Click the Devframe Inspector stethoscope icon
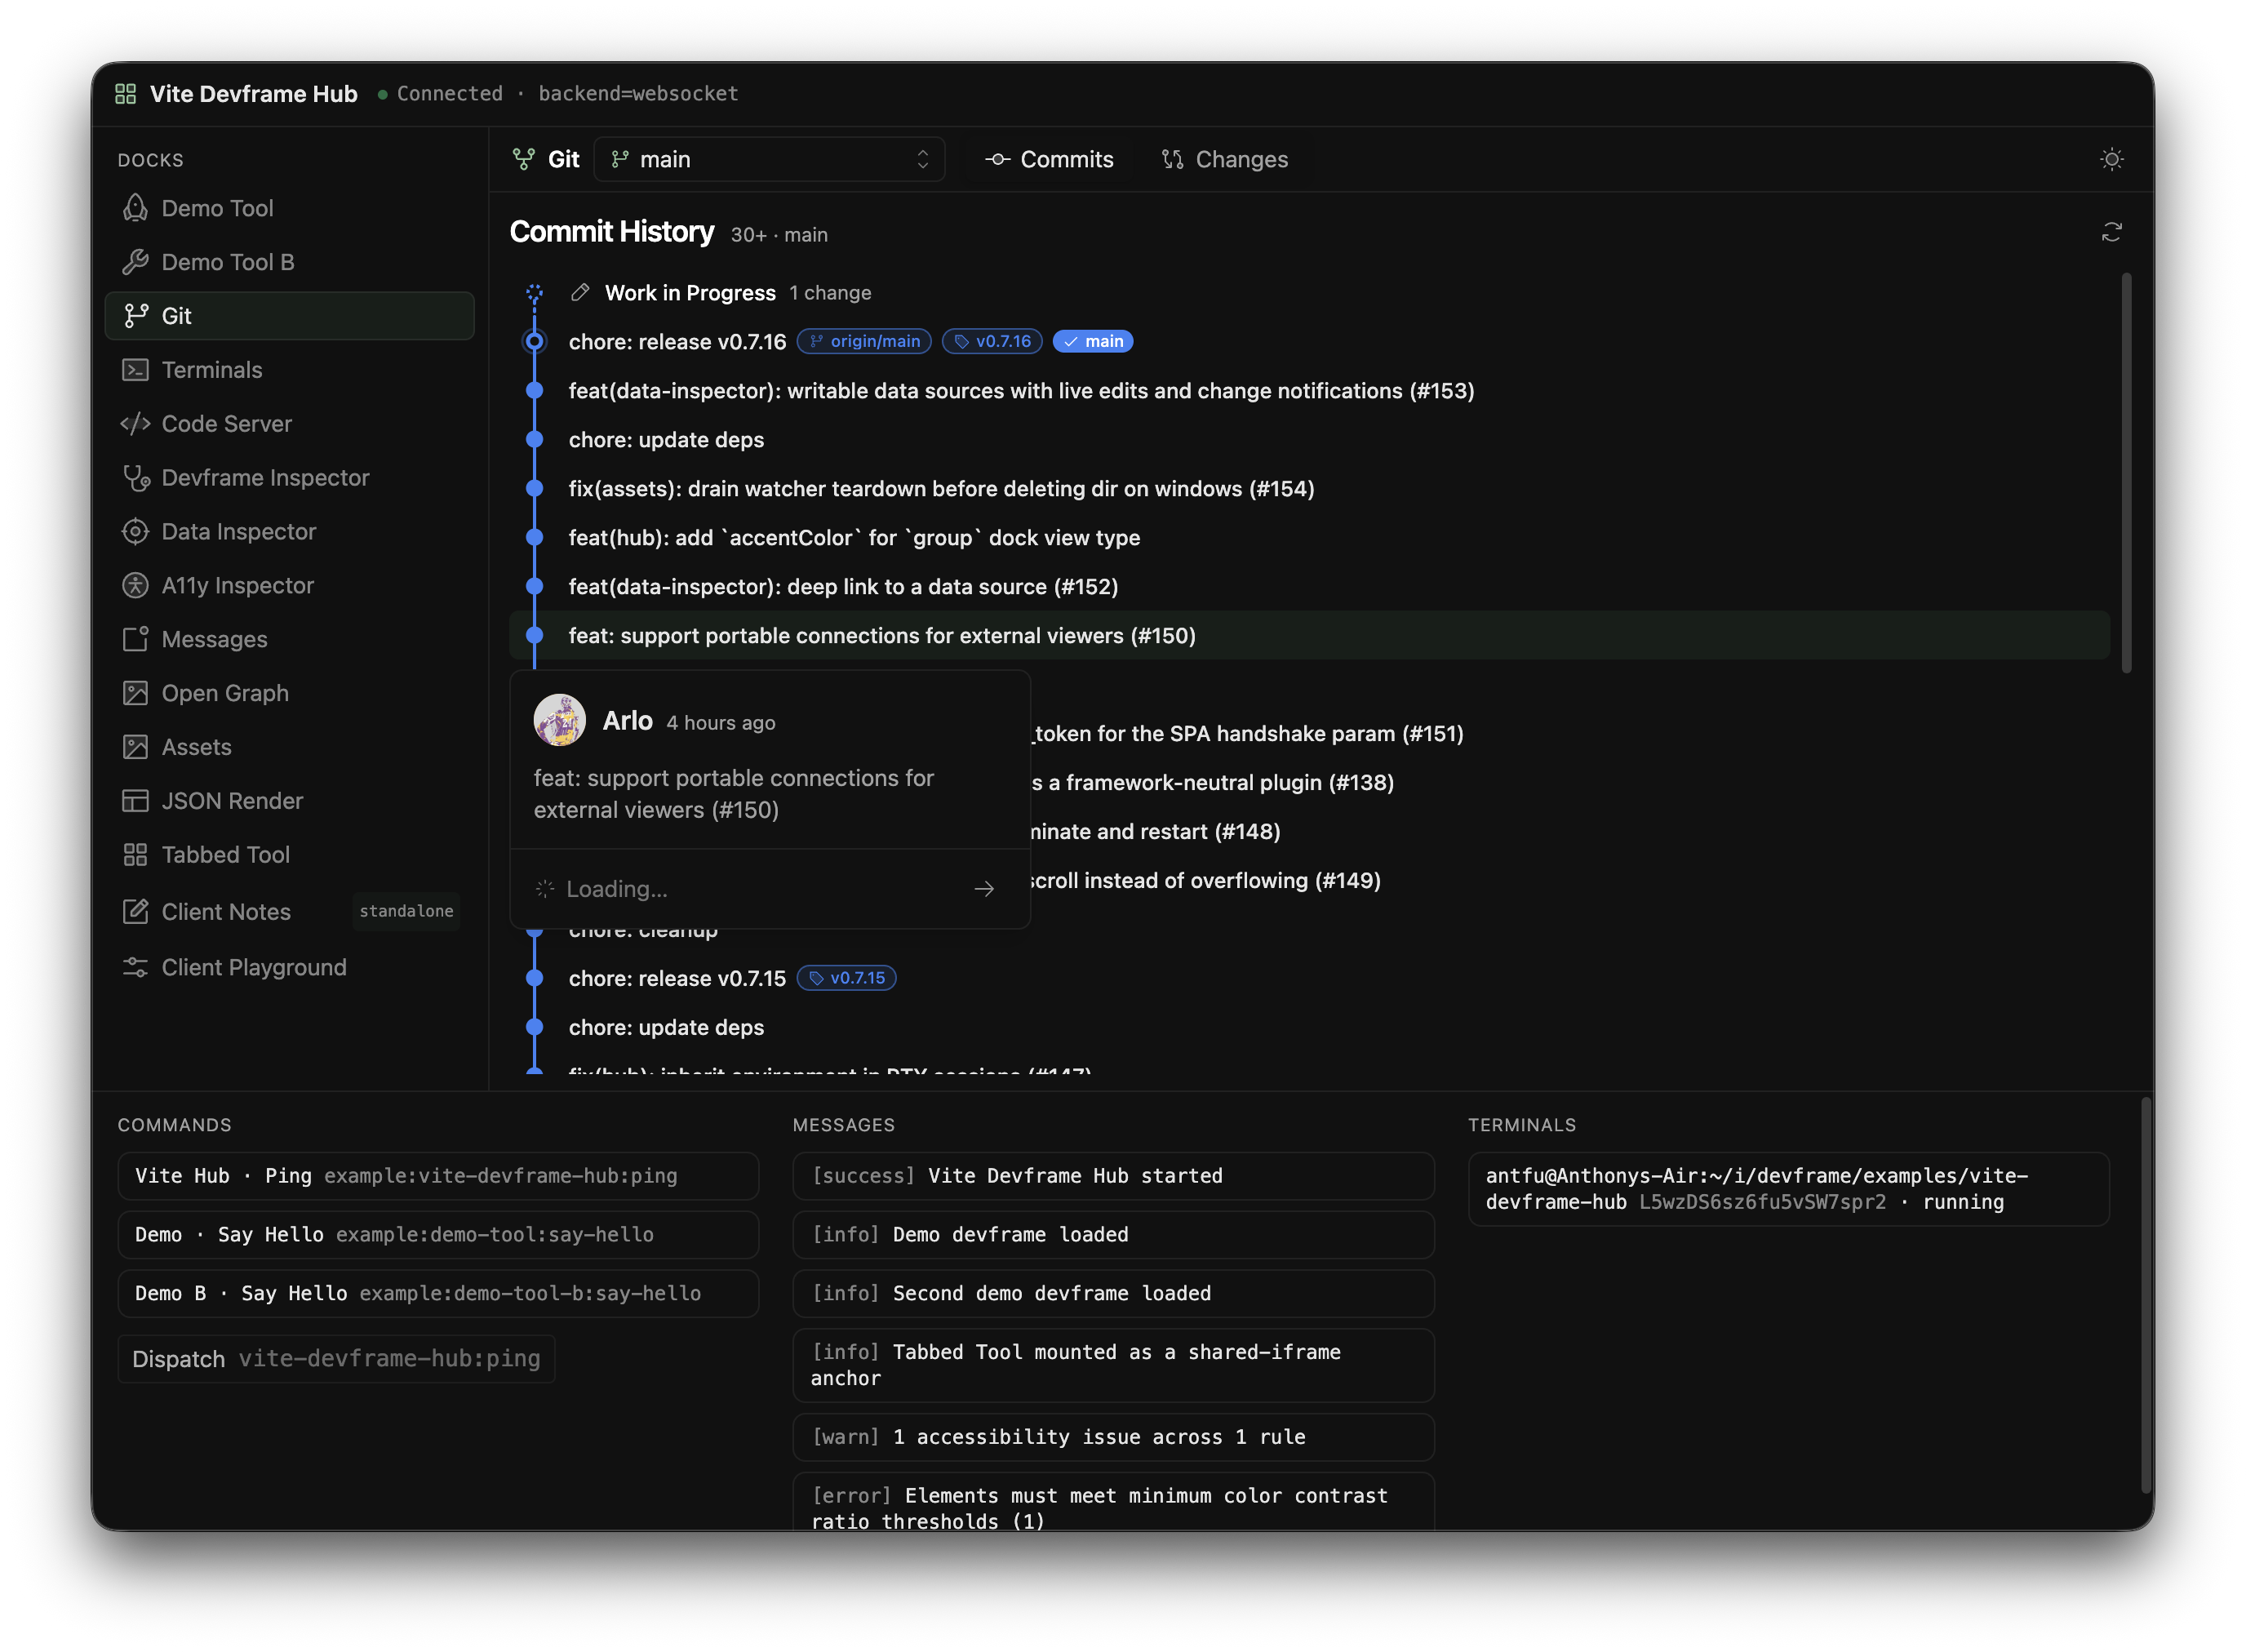This screenshot has height=1652, width=2246. click(x=135, y=478)
